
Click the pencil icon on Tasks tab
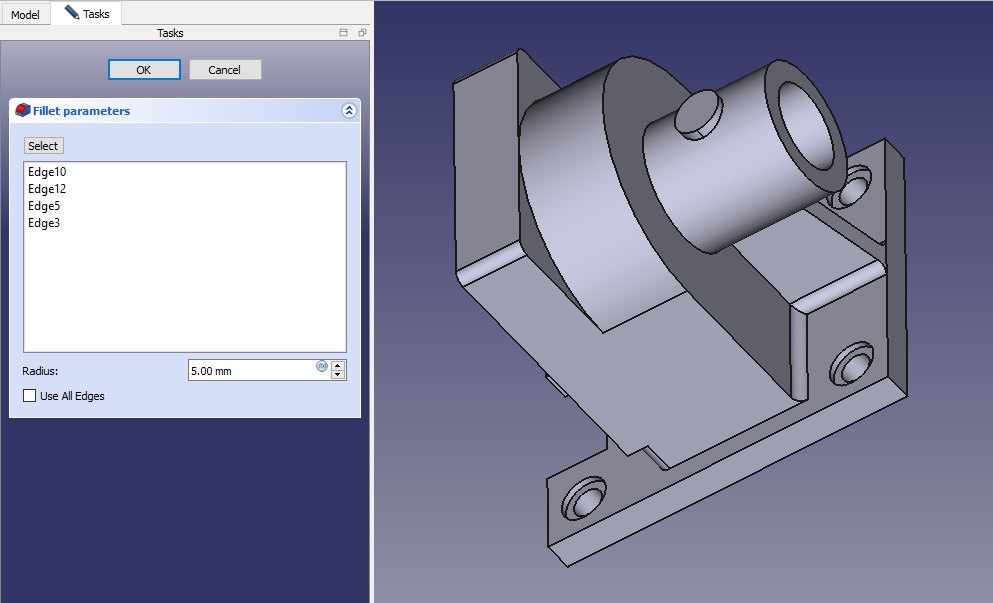(71, 13)
